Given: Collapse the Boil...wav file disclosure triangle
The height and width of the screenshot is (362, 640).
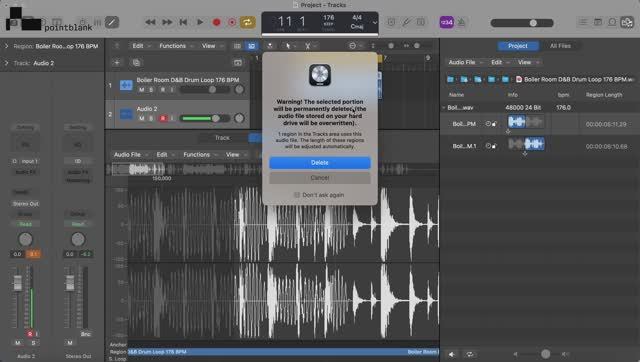Looking at the screenshot, I should point(444,108).
